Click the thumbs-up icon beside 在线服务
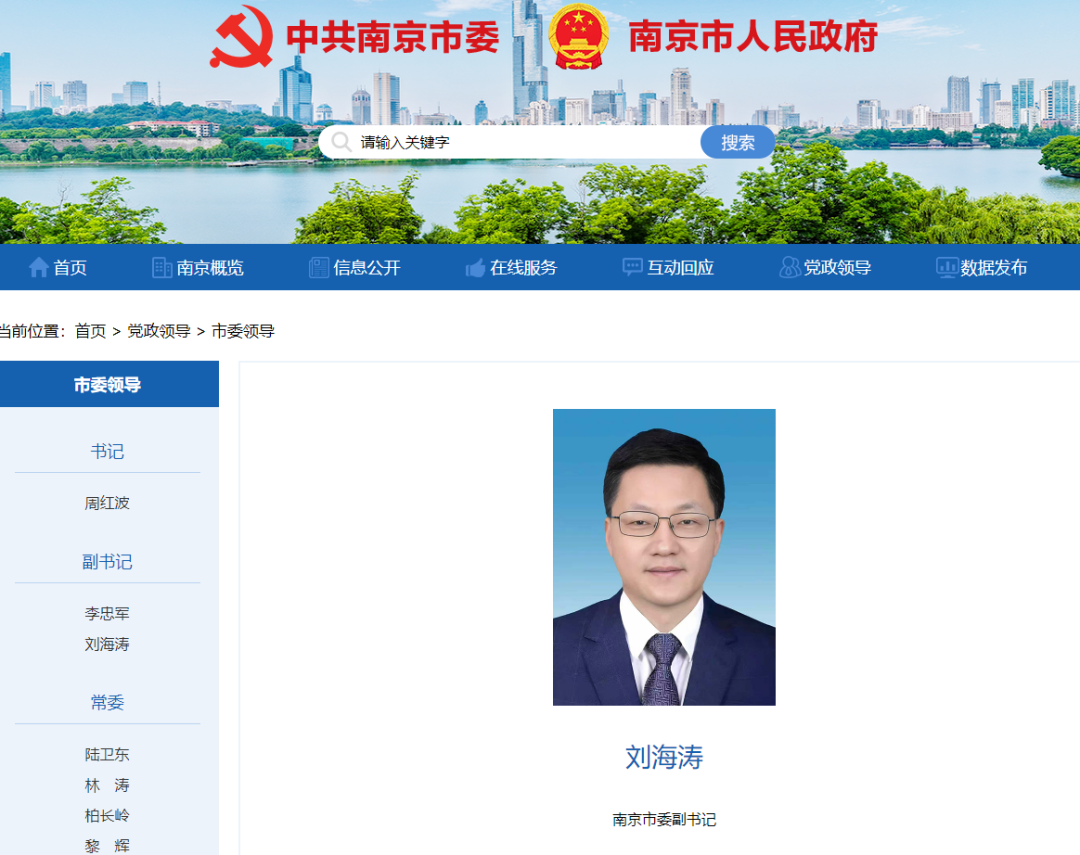The height and width of the screenshot is (855, 1080). 475,267
